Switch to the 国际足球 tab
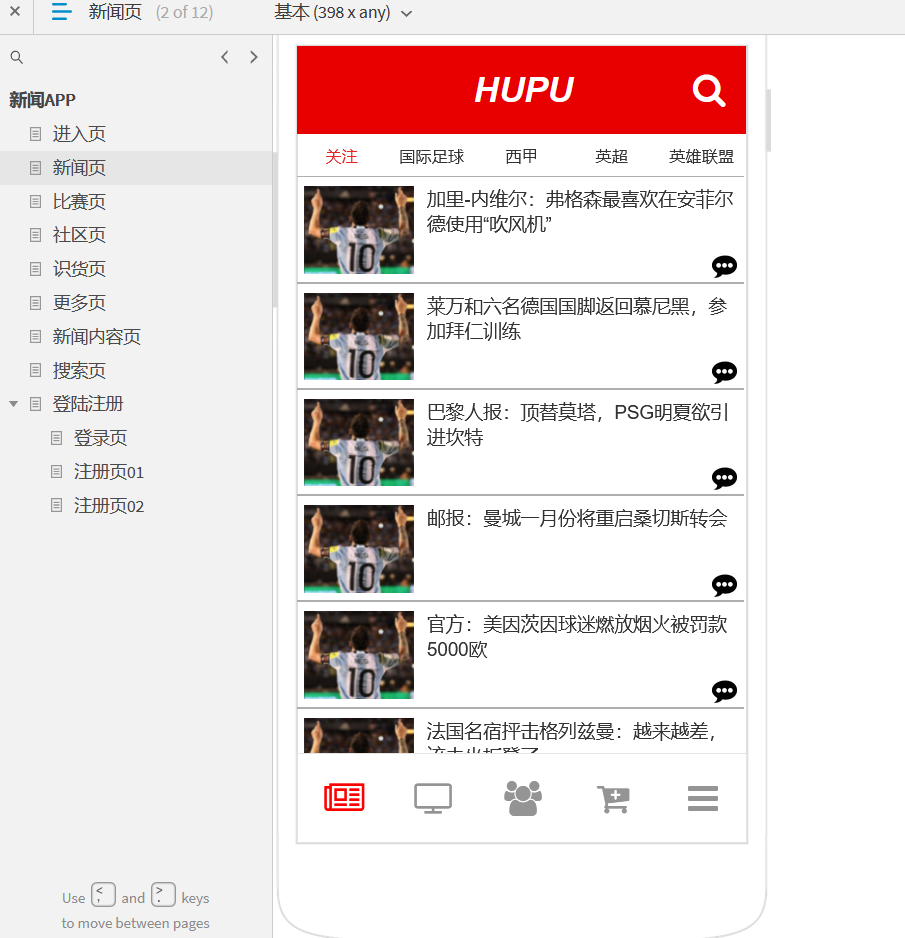Viewport: 905px width, 938px height. pos(431,157)
